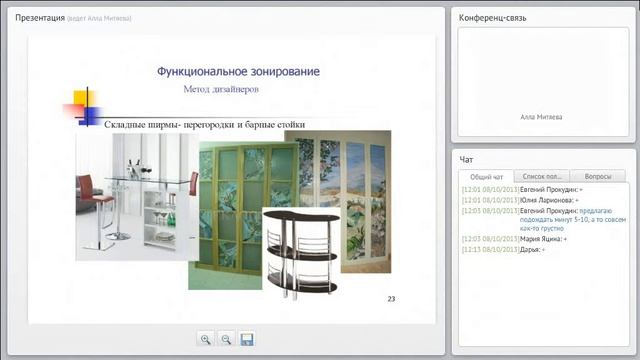Click Юлия Ларионова's chat message
Screen dimensions: 640x360
(520, 200)
